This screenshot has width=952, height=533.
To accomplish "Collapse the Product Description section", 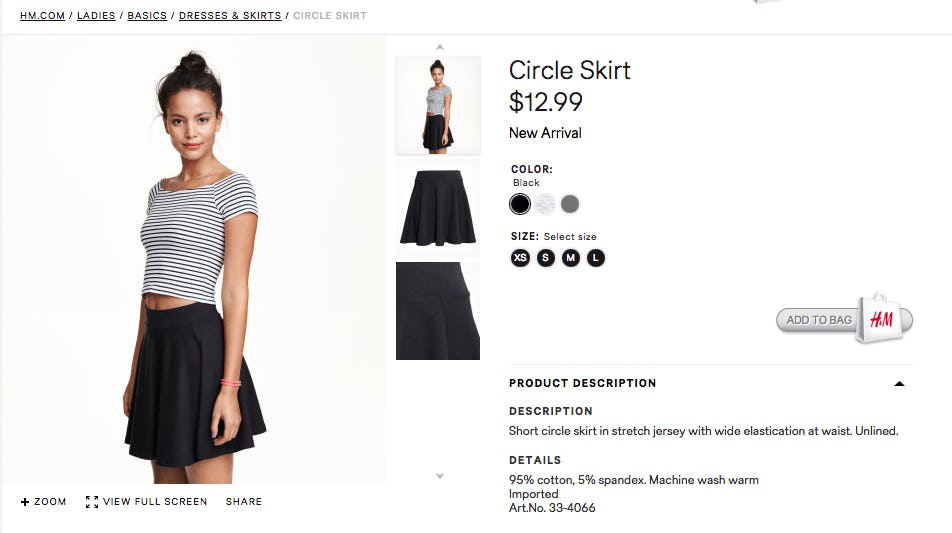I will click(x=899, y=383).
